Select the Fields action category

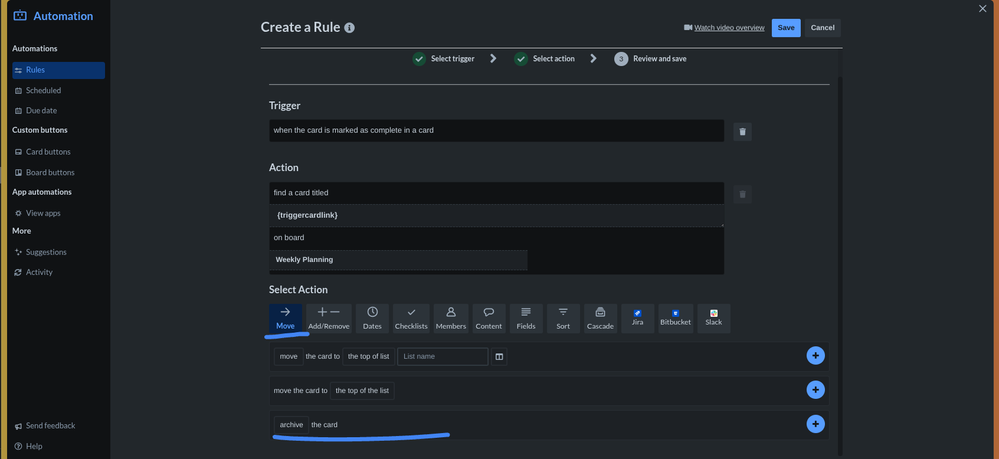coord(526,318)
